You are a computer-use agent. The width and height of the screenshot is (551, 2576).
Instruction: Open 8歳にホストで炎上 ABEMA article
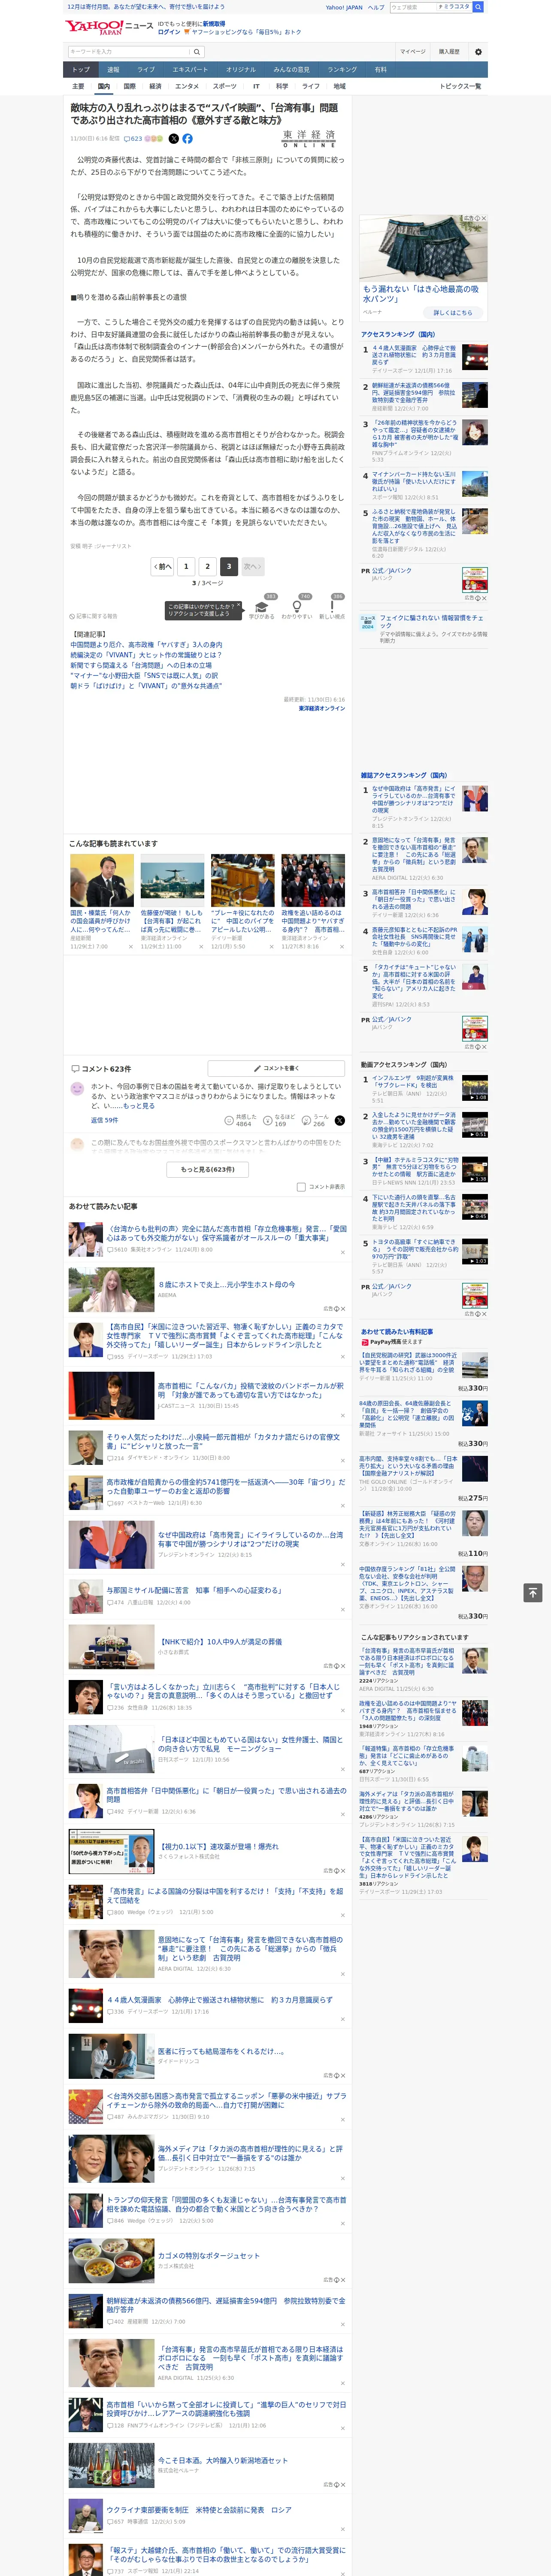click(x=226, y=1285)
